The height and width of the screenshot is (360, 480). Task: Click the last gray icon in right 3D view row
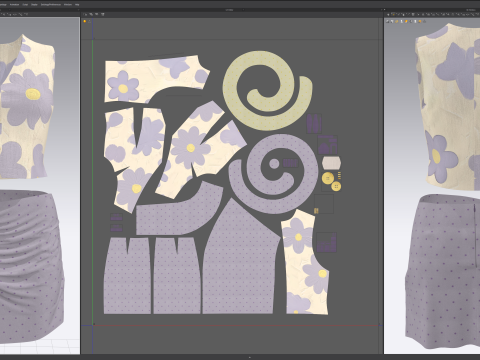coord(424,21)
